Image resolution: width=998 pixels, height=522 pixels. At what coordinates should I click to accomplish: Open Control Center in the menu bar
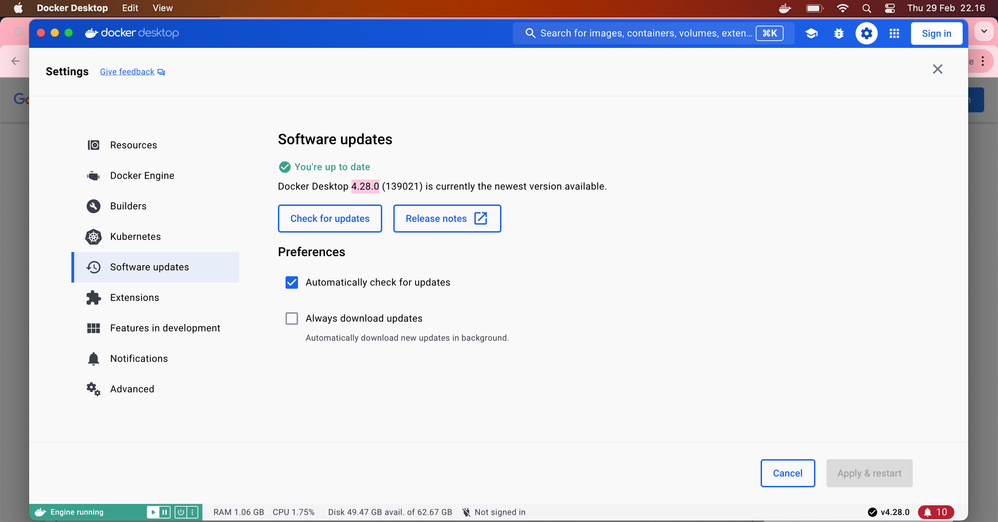point(890,8)
